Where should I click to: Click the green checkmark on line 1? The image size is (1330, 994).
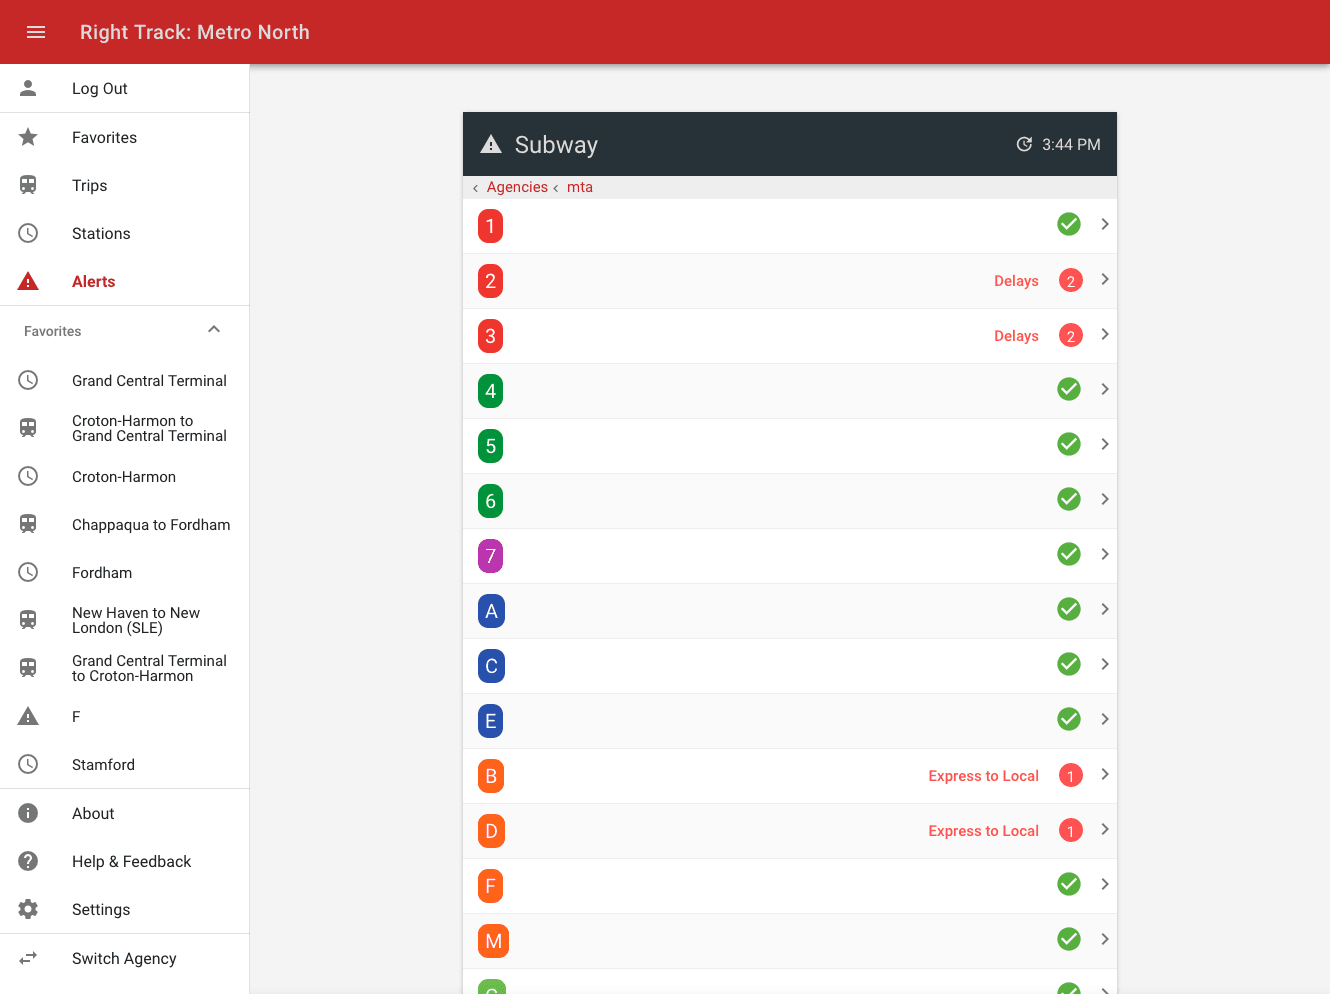click(x=1069, y=224)
